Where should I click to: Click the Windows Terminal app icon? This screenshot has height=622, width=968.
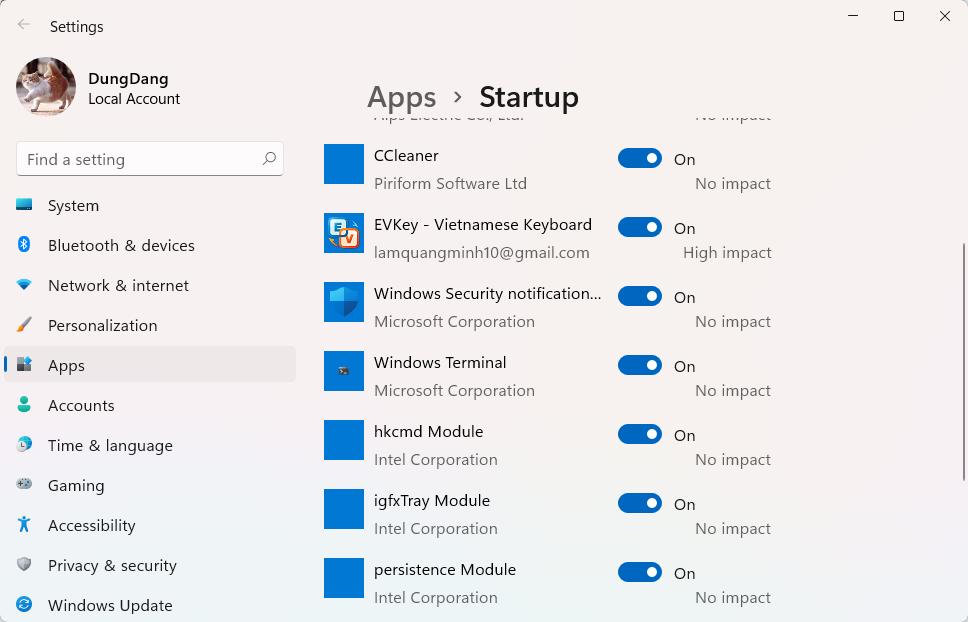click(344, 371)
